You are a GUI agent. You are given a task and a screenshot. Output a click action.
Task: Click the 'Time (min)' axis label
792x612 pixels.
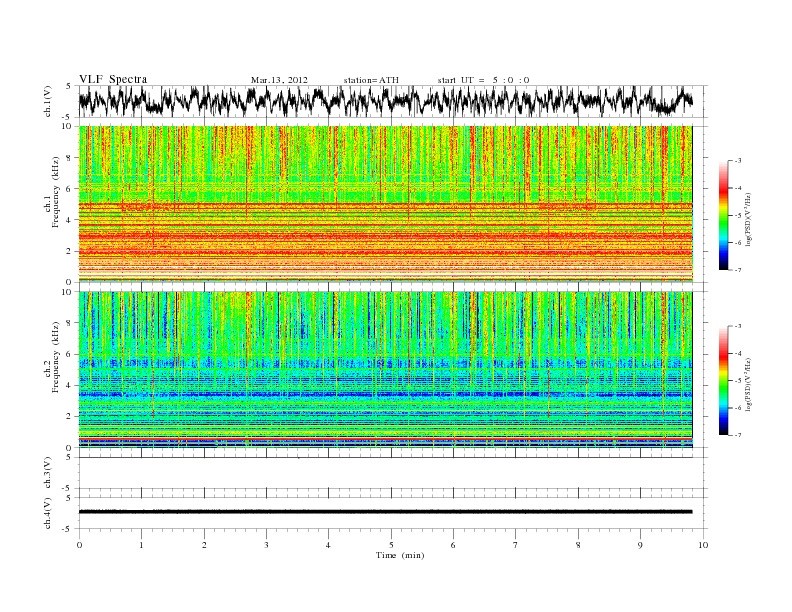coord(400,555)
